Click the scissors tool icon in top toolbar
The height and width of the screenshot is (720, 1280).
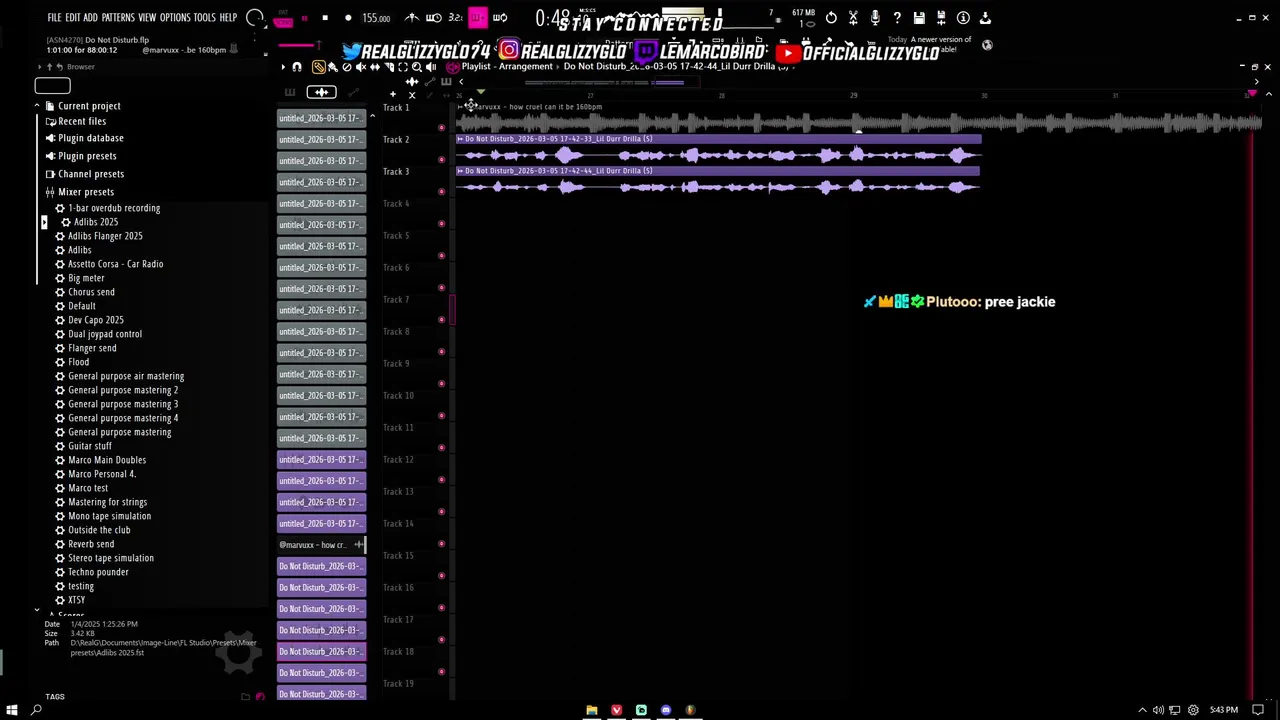(x=853, y=17)
